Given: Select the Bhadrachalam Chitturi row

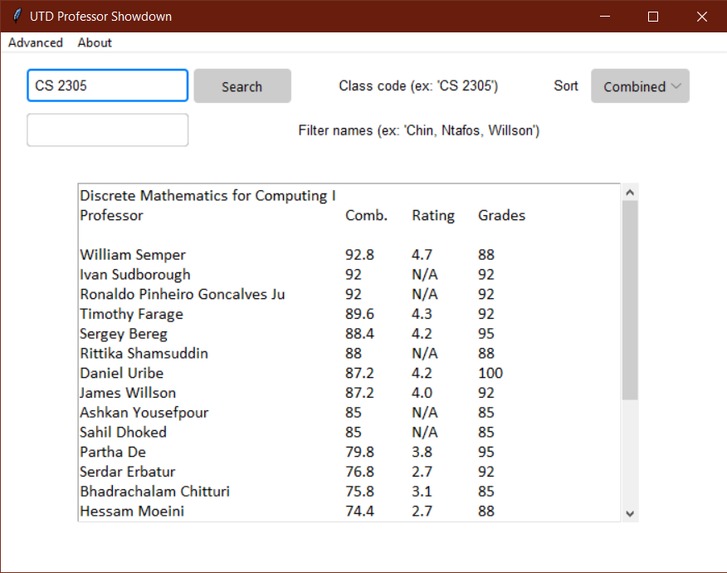Looking at the screenshot, I should (349, 491).
